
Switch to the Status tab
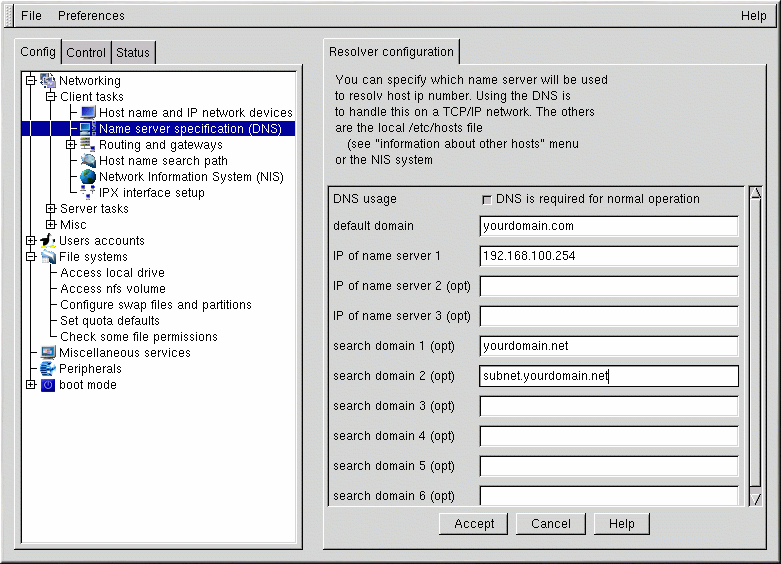(133, 53)
